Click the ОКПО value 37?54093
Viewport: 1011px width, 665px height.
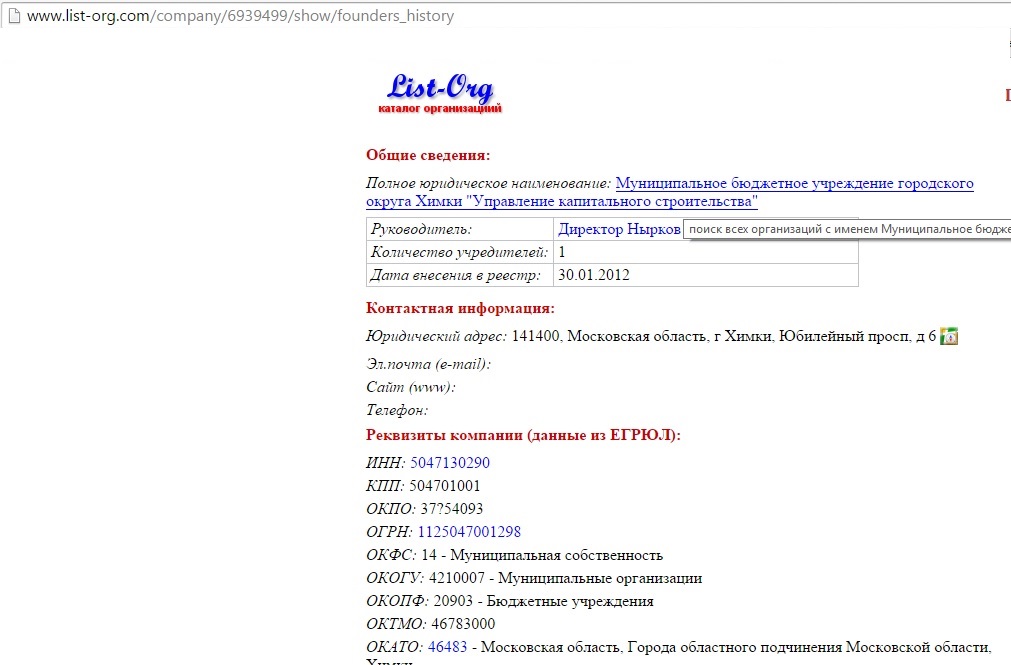(452, 508)
